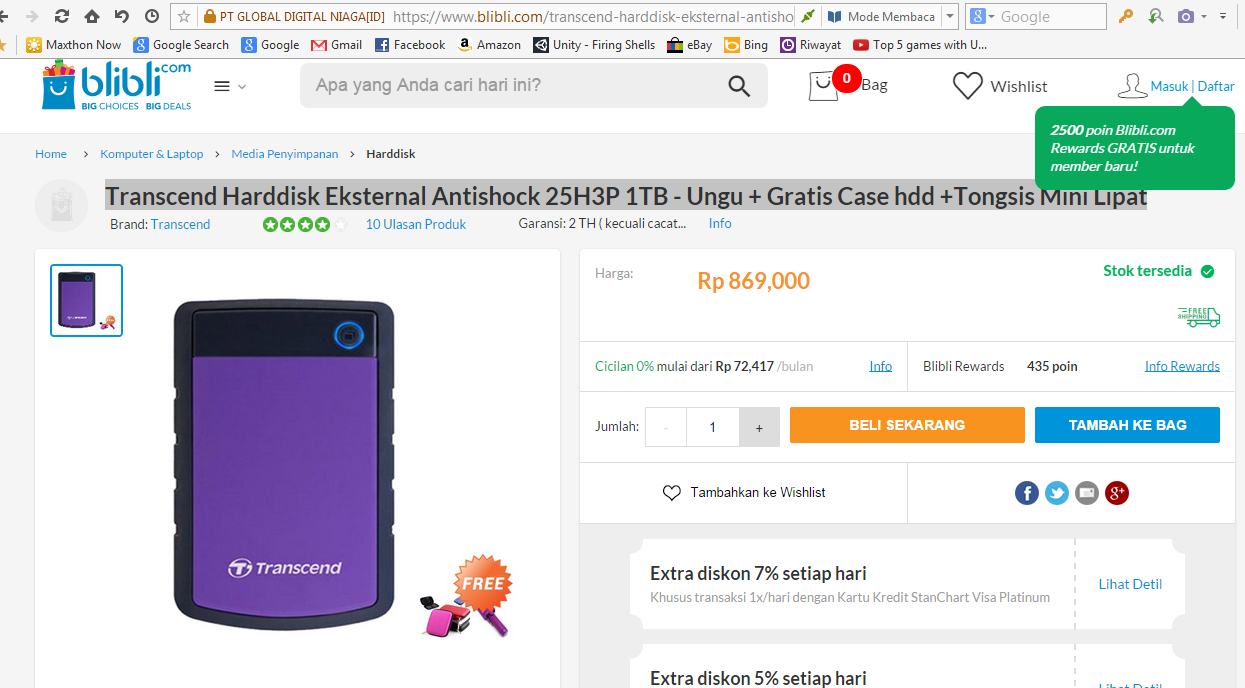
Task: Open Info Rewards link
Action: tap(1182, 366)
